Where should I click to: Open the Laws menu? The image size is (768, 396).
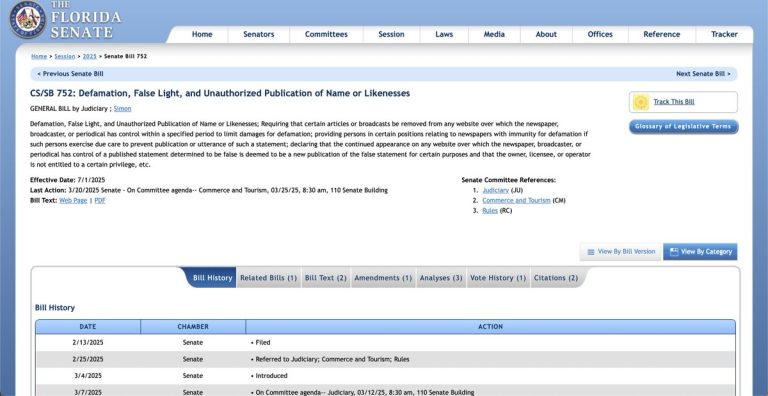point(444,34)
